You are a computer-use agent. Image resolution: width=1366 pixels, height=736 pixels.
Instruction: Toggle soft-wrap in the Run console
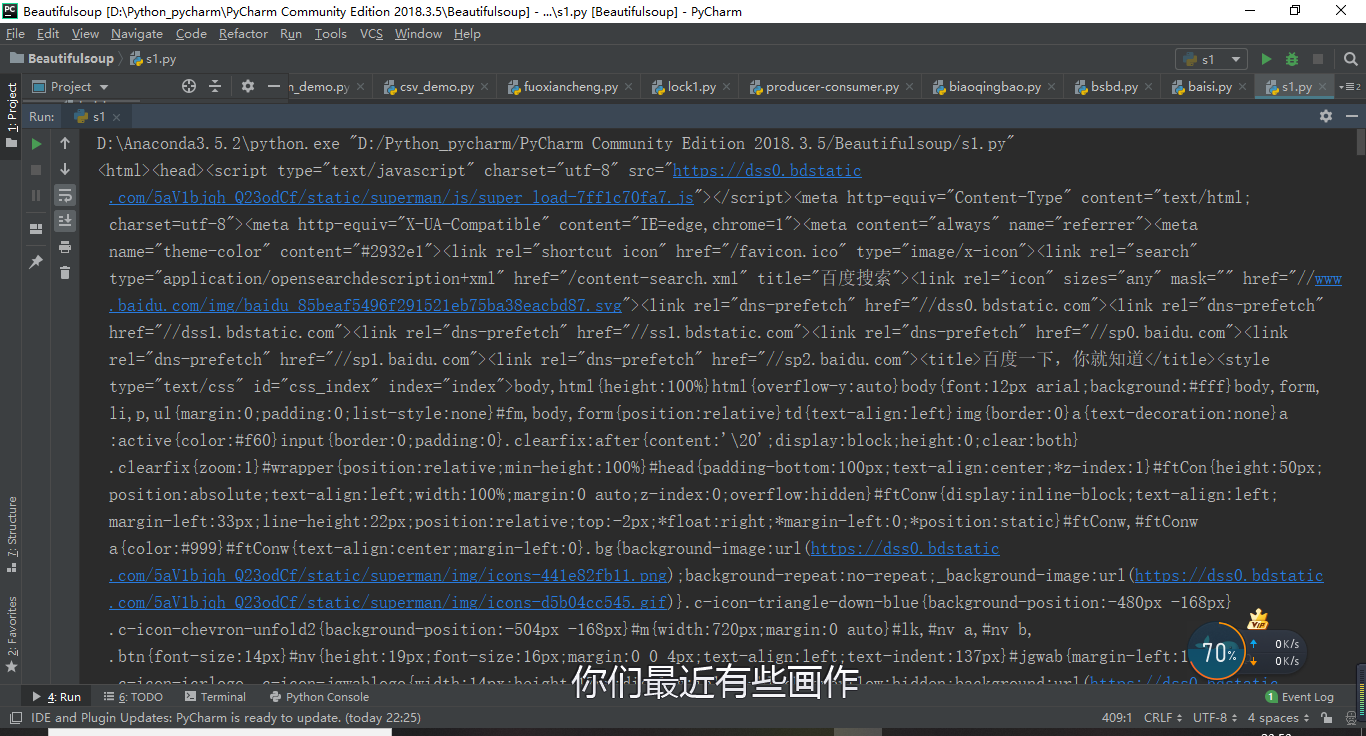(65, 195)
